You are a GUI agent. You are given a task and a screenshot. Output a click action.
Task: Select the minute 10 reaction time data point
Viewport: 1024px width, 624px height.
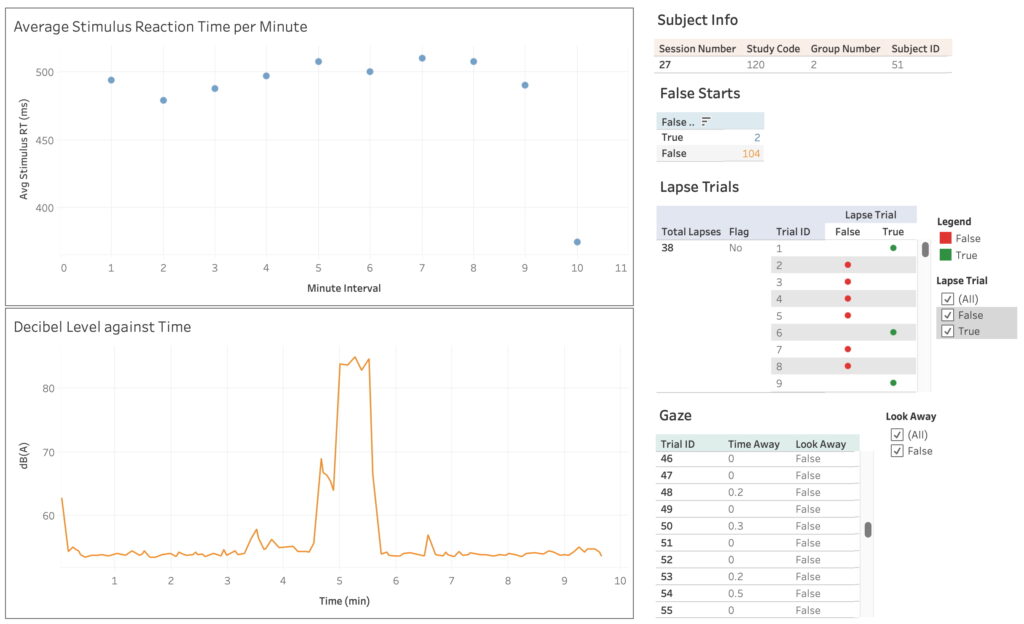(x=577, y=242)
